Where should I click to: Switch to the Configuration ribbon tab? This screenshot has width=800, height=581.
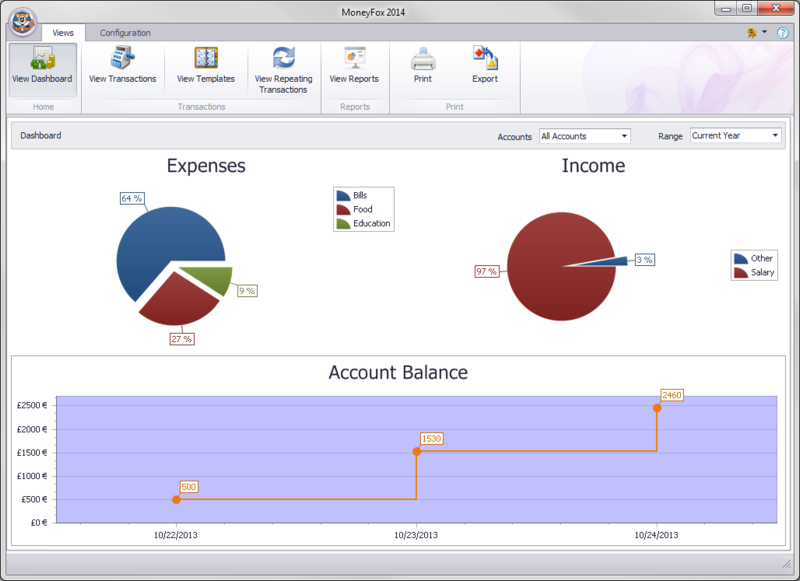tap(125, 33)
